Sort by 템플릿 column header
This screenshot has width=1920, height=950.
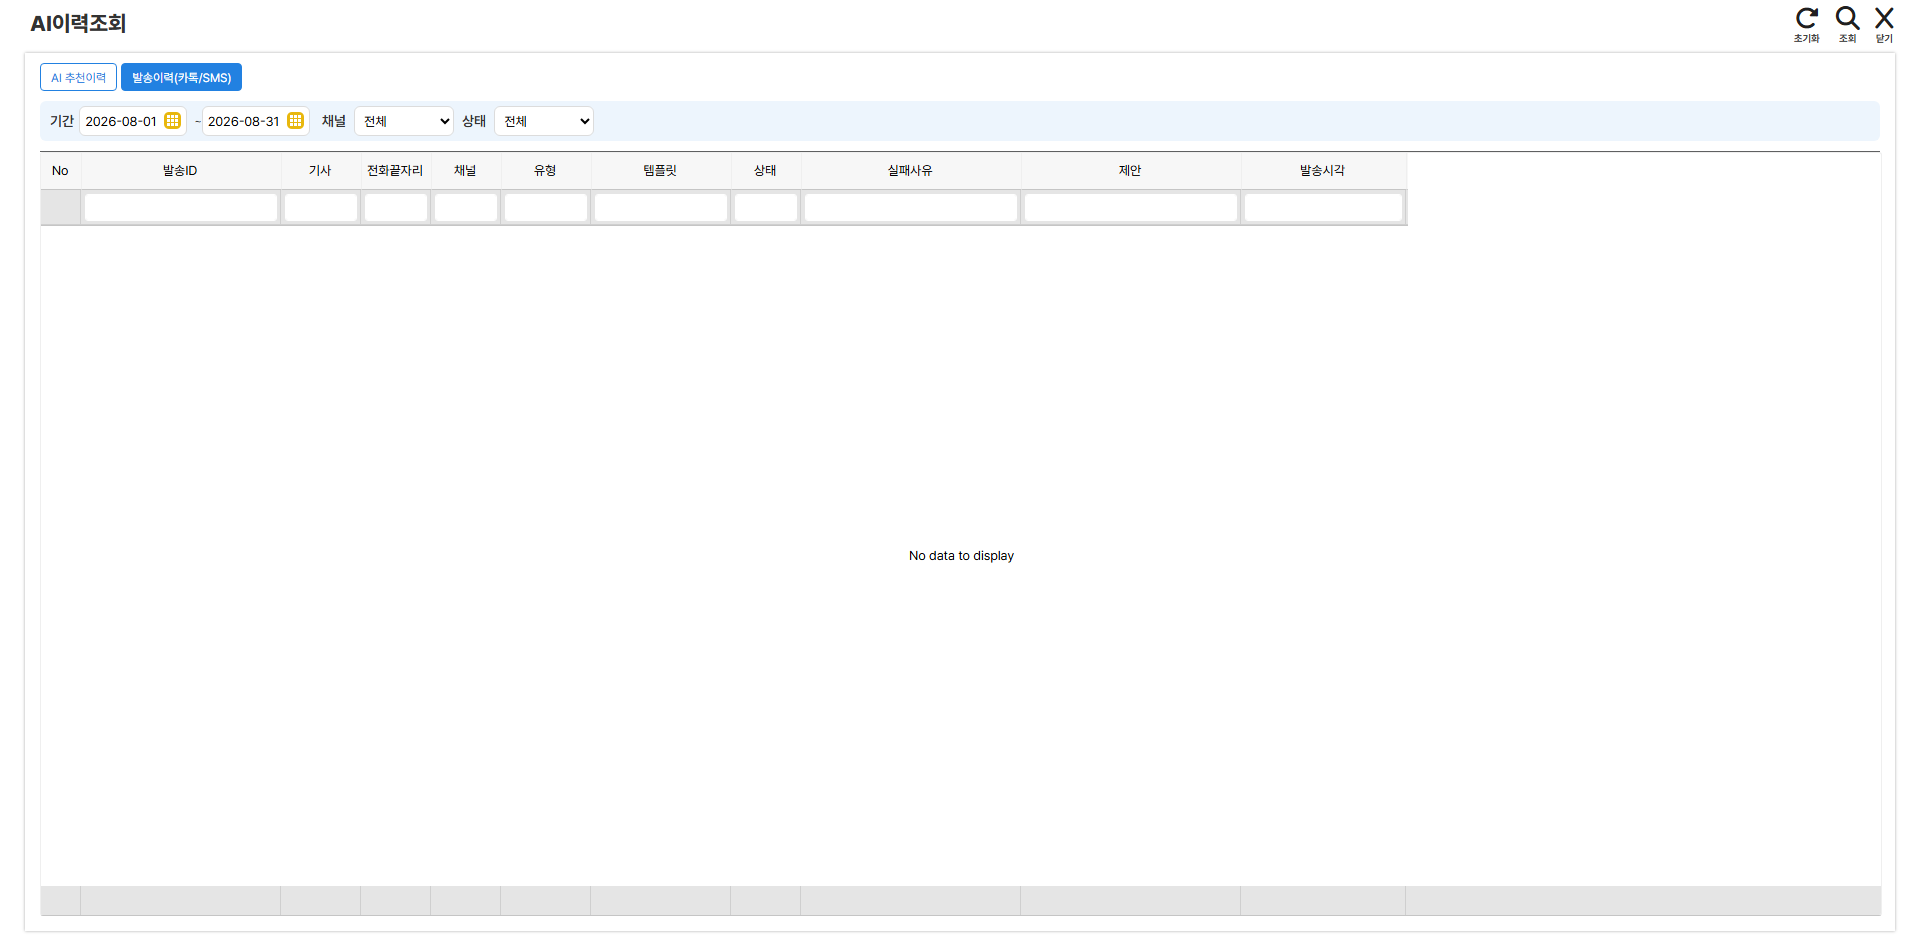[660, 171]
